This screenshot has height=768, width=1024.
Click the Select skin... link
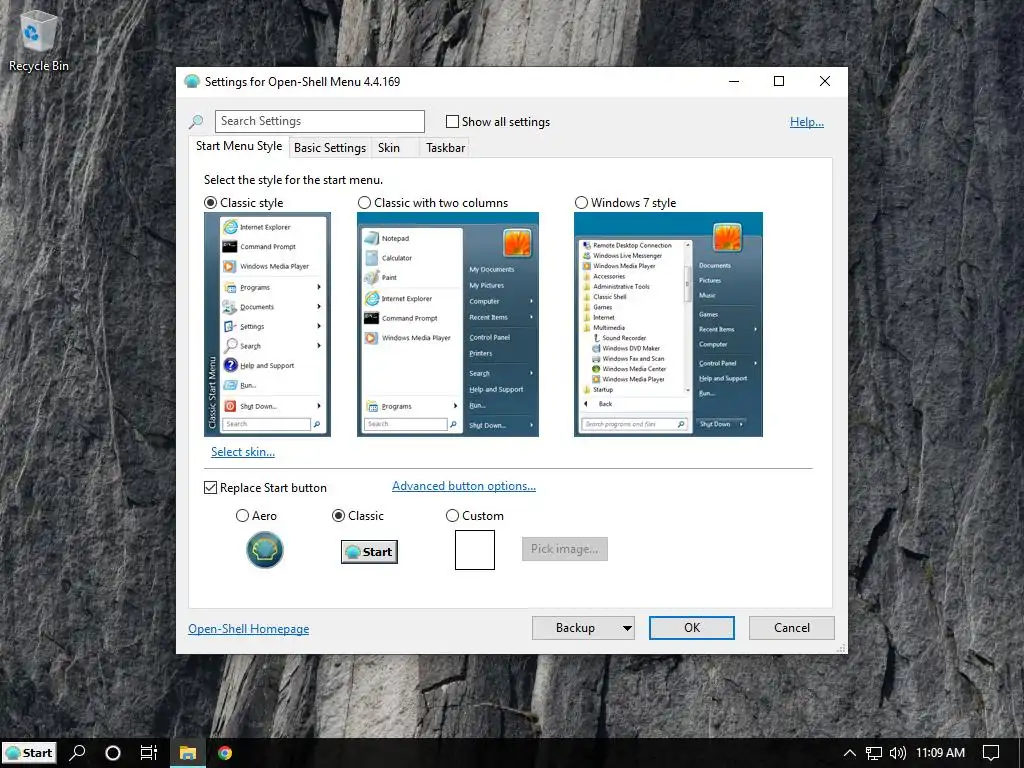[243, 452]
